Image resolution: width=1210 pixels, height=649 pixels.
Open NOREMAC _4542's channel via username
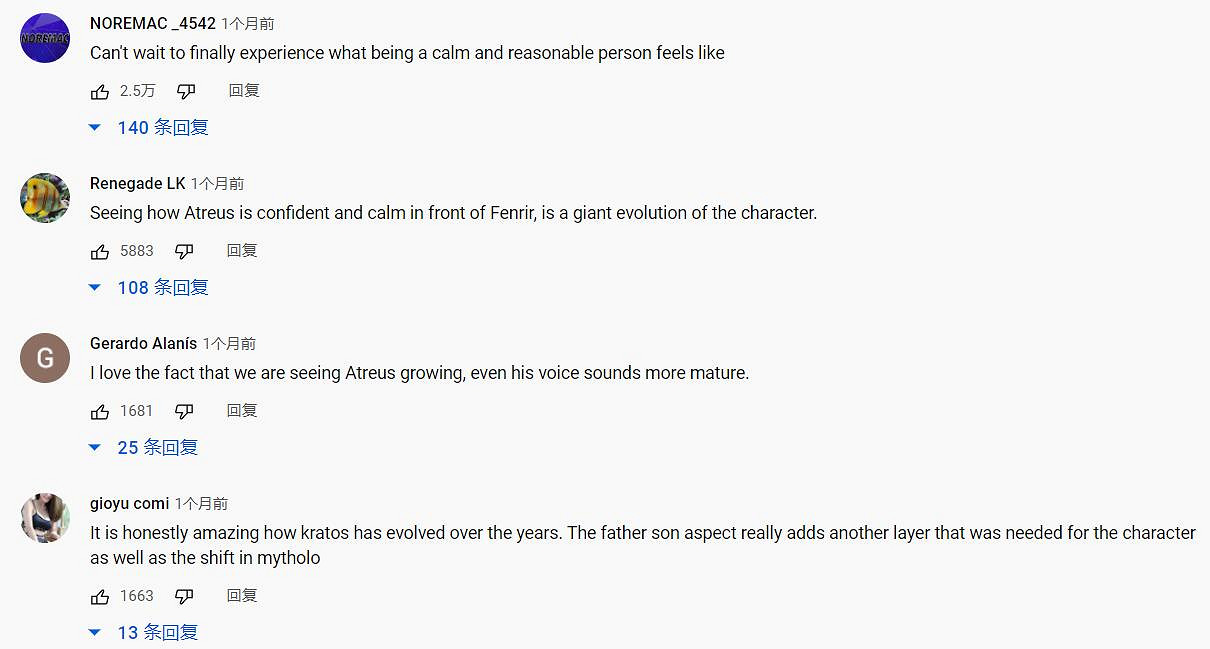[152, 23]
